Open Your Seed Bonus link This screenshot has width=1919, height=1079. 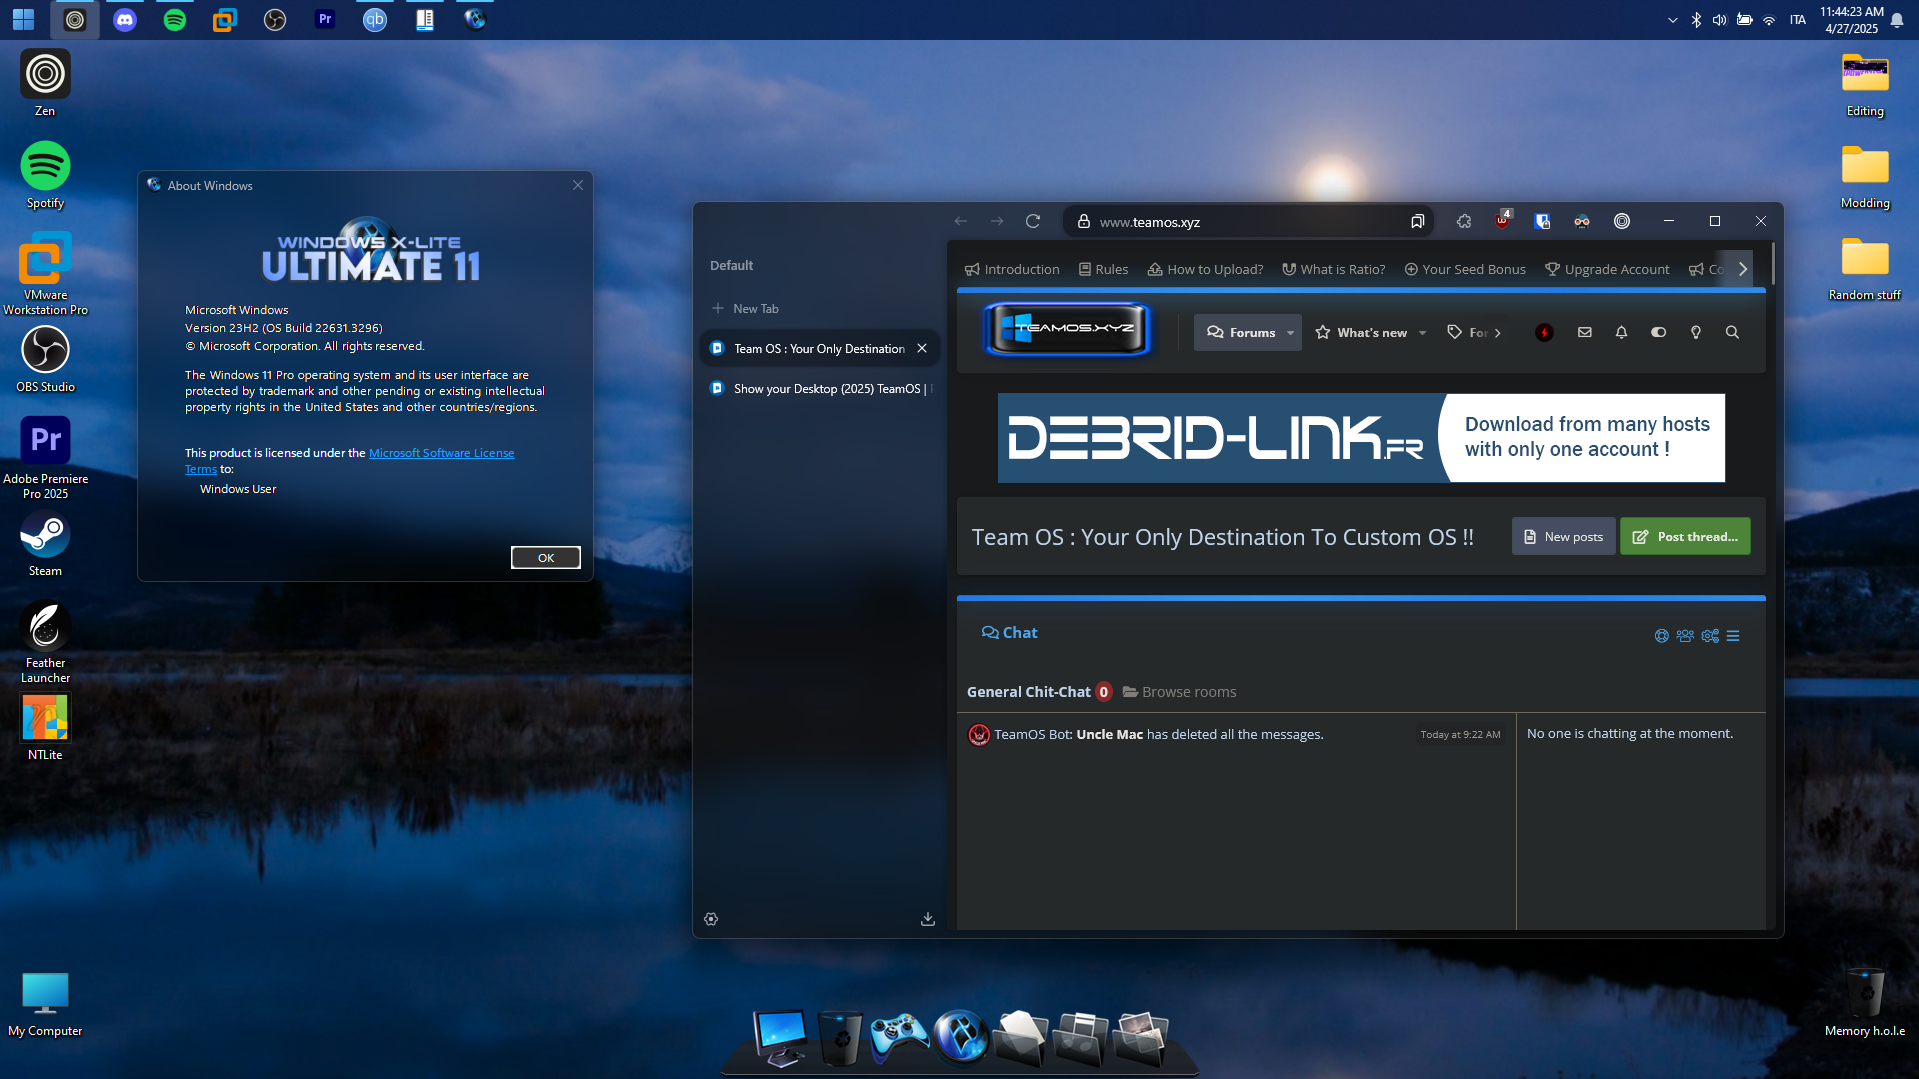[1465, 269]
